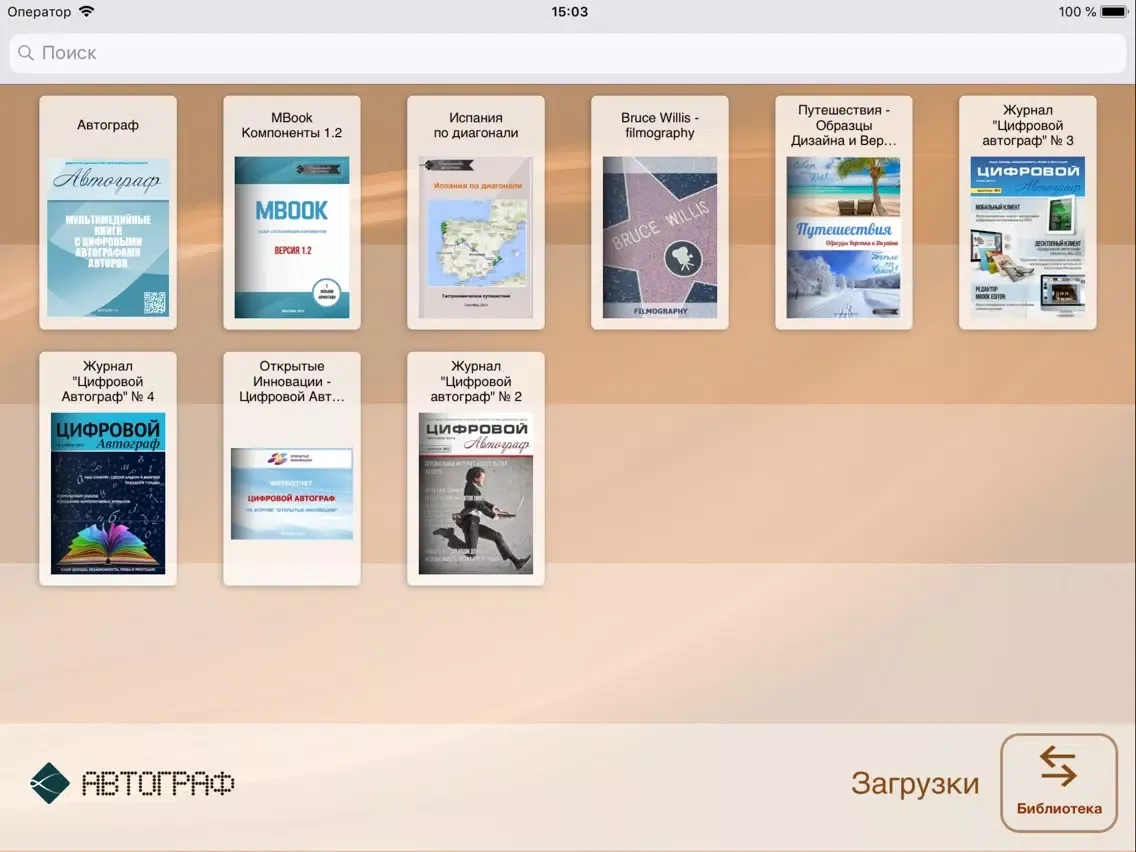Screen dimensions: 1136x852
Task: Open Журнал Цифровой автограф № 2 cover
Action: tap(476, 493)
